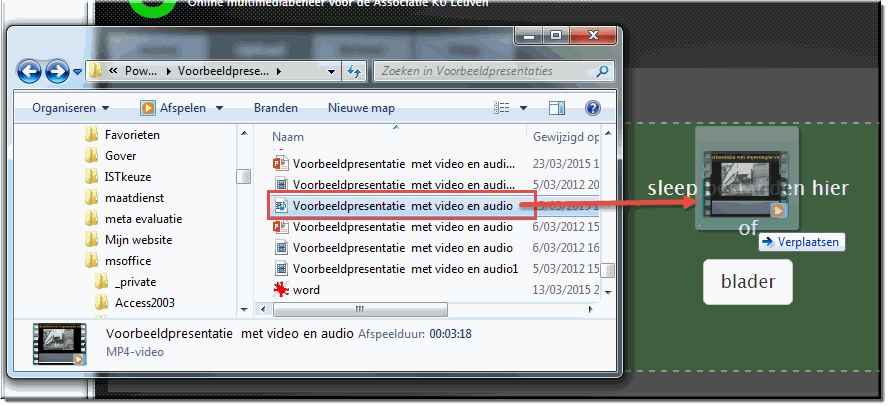Expand the Afspelen dropdown arrow
The image size is (889, 407).
(x=219, y=108)
